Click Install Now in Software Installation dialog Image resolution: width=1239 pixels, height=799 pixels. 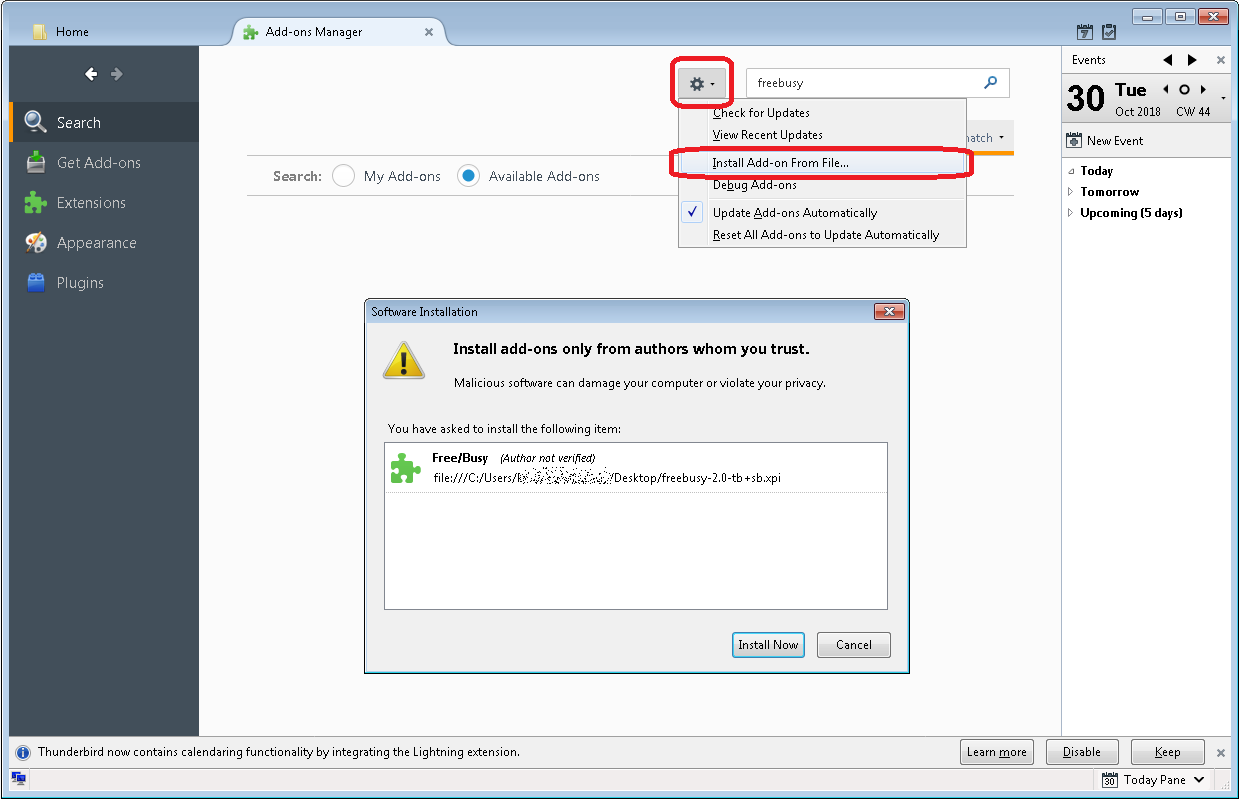[x=768, y=645]
